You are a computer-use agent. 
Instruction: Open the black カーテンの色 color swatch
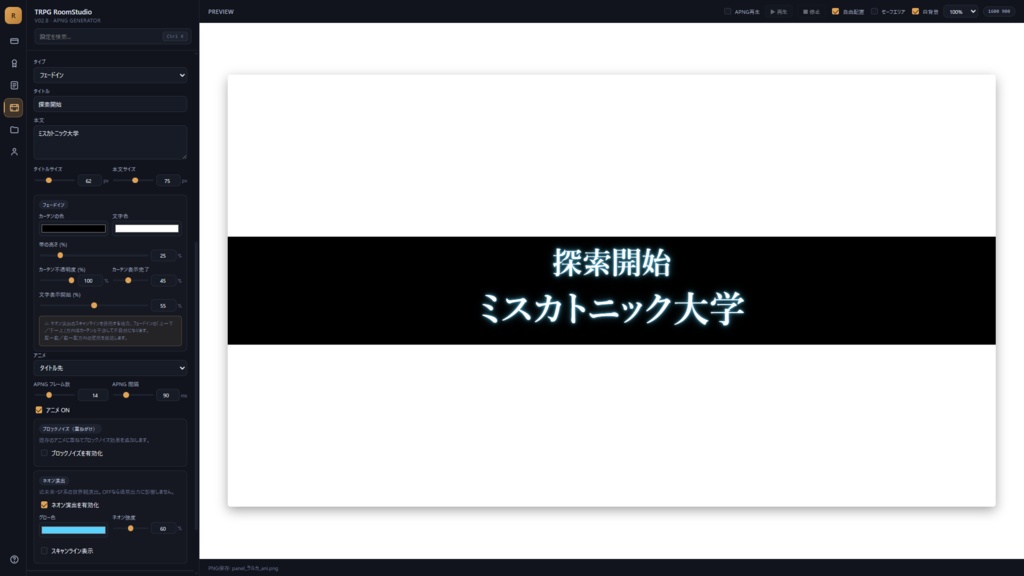[73, 229]
